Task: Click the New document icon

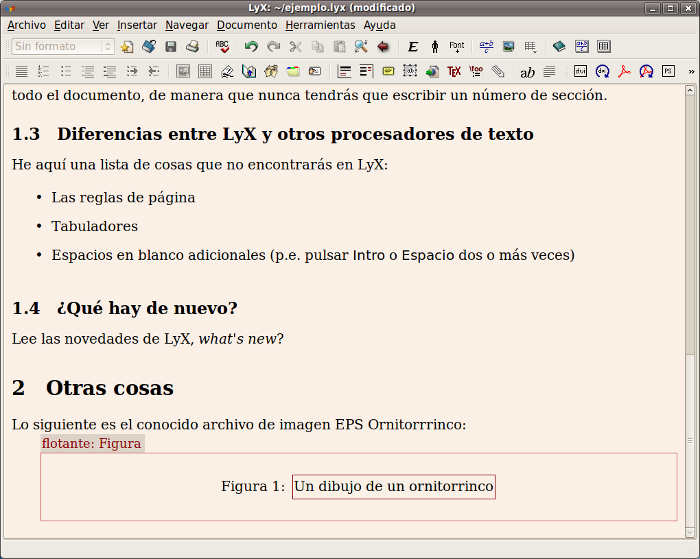Action: click(127, 46)
